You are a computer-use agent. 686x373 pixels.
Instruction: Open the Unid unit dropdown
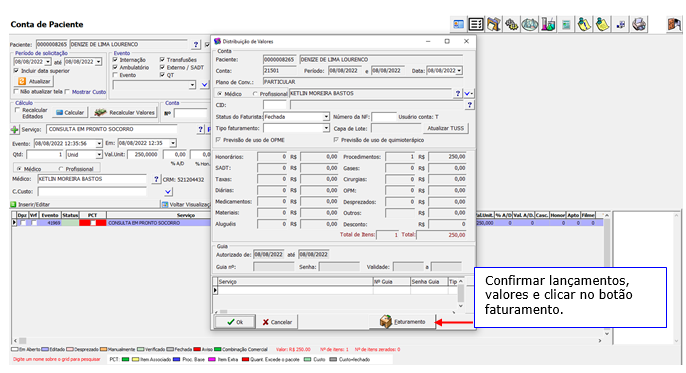99,155
